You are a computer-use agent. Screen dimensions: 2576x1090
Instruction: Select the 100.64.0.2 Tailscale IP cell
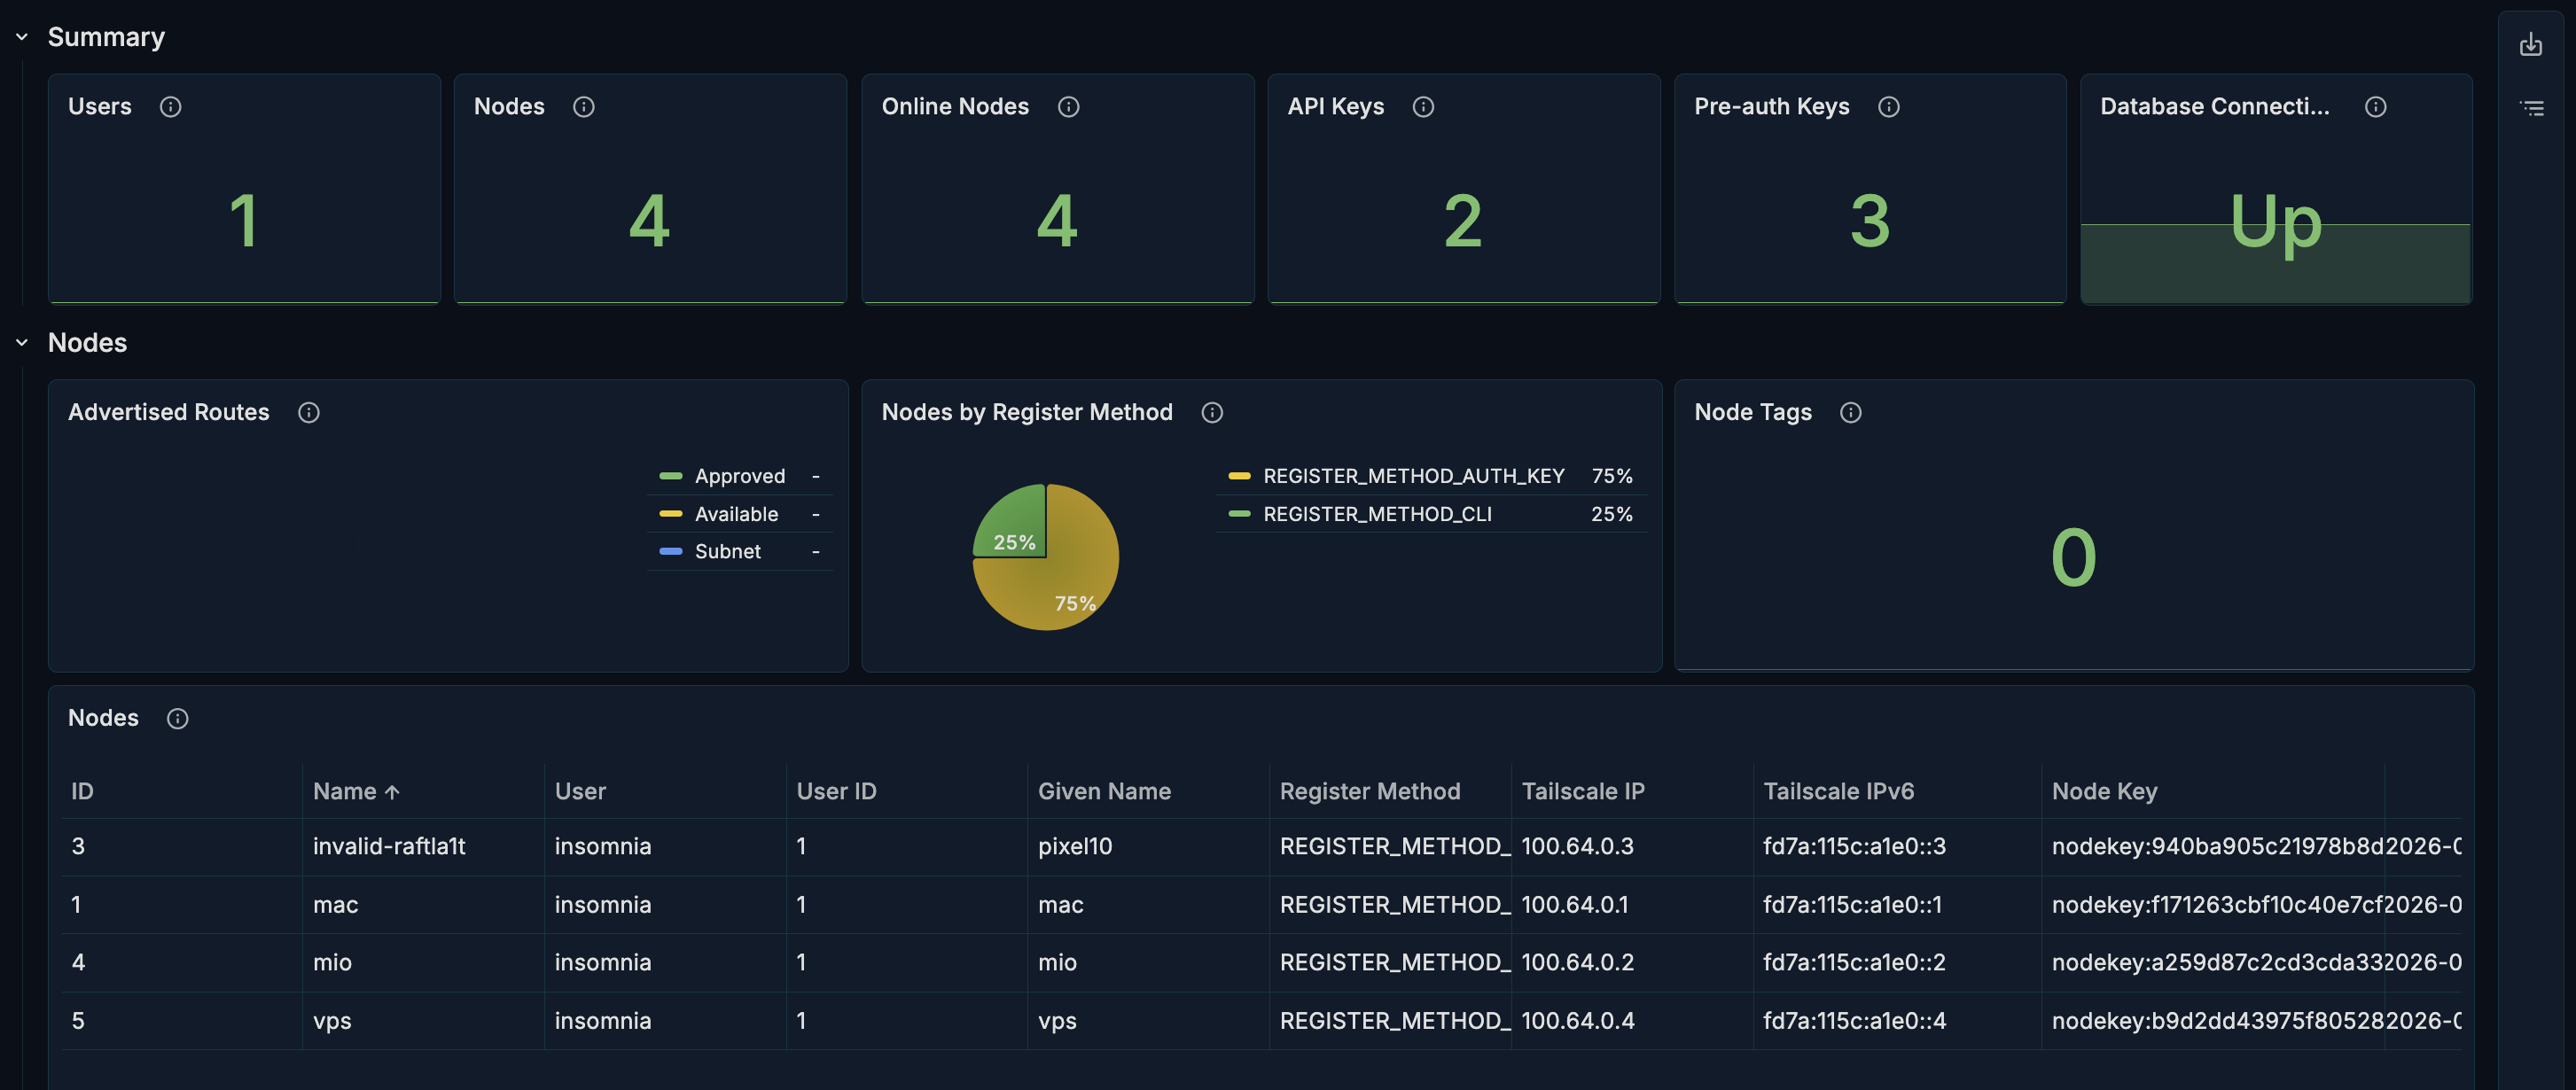1632,963
